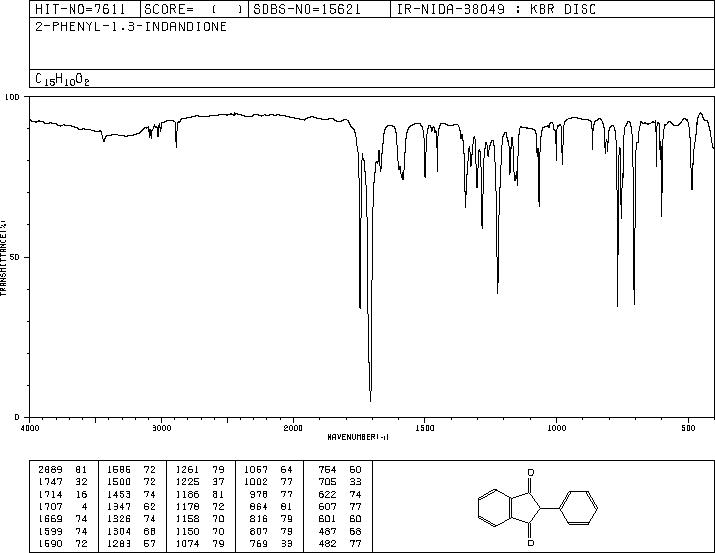Select the 622 peak entry in the table
Viewport: 715px width, 553px height.
tap(340, 494)
